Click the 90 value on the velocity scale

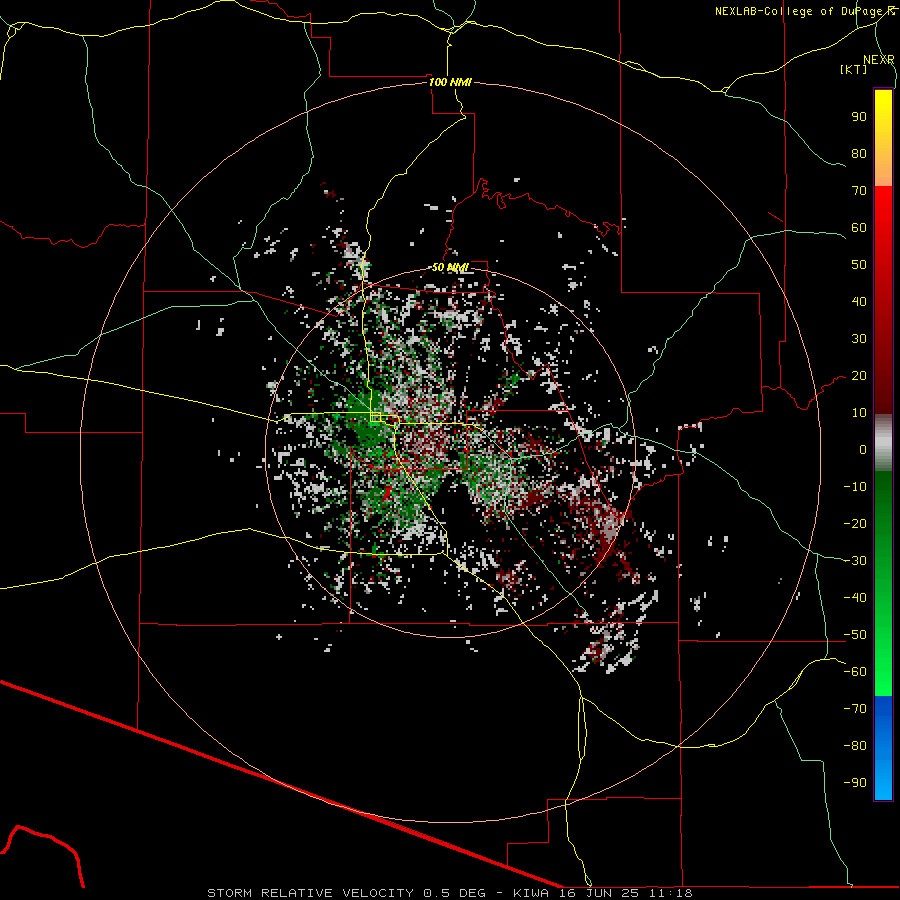pyautogui.click(x=859, y=117)
